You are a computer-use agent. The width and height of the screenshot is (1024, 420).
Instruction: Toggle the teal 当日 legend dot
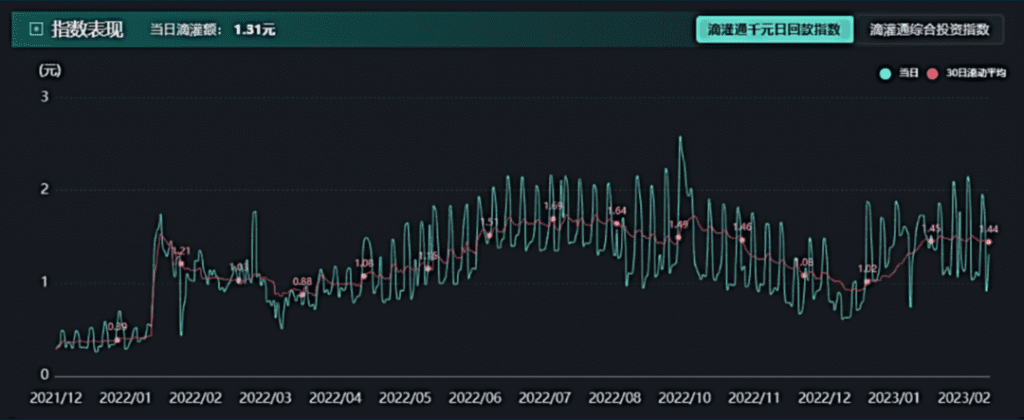click(885, 73)
